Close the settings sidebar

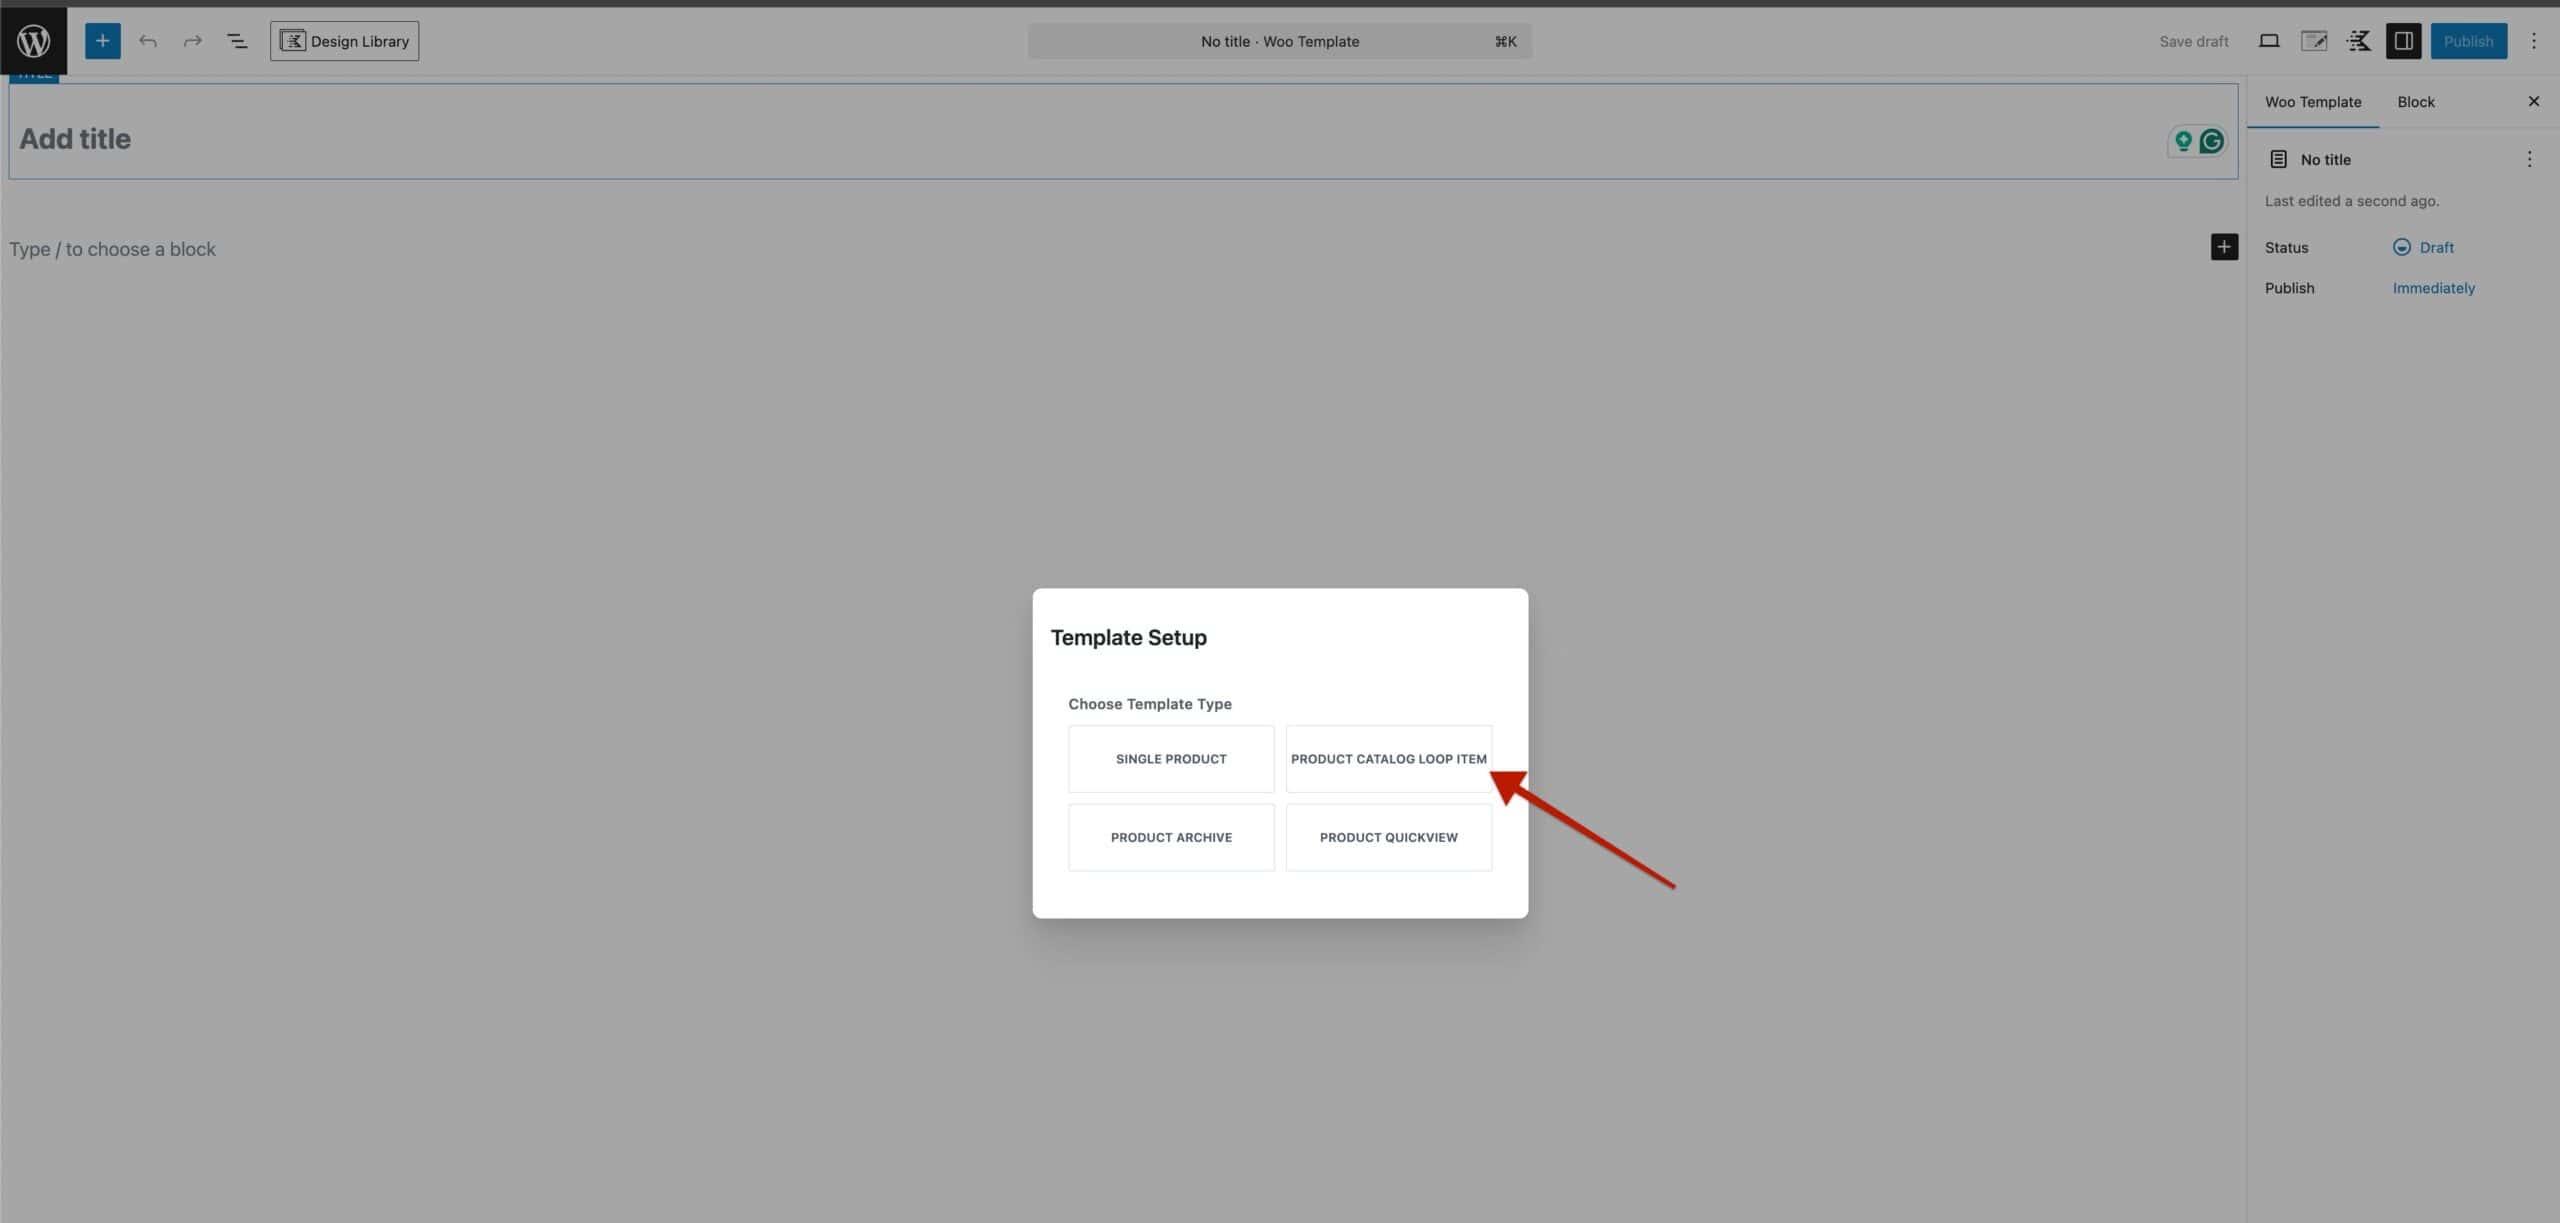2533,102
